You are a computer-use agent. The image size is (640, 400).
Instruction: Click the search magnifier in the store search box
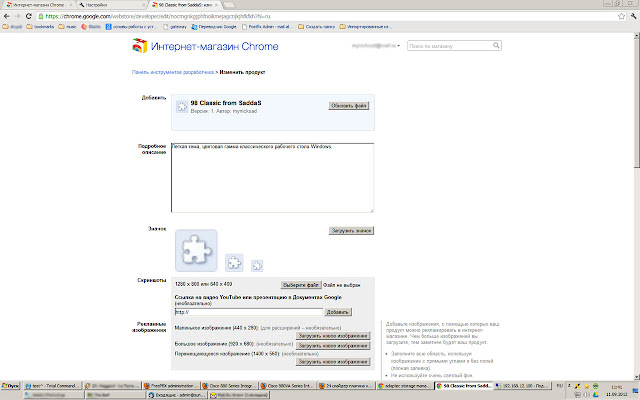click(x=496, y=45)
